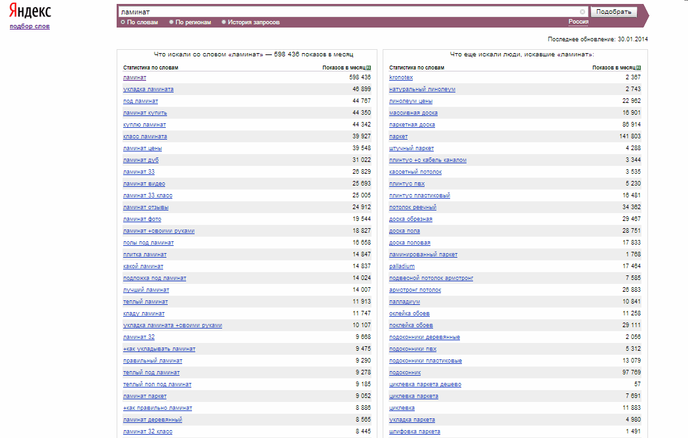688x438 pixels.
Task: Open the 'под ламинат' query link
Action: click(140, 101)
